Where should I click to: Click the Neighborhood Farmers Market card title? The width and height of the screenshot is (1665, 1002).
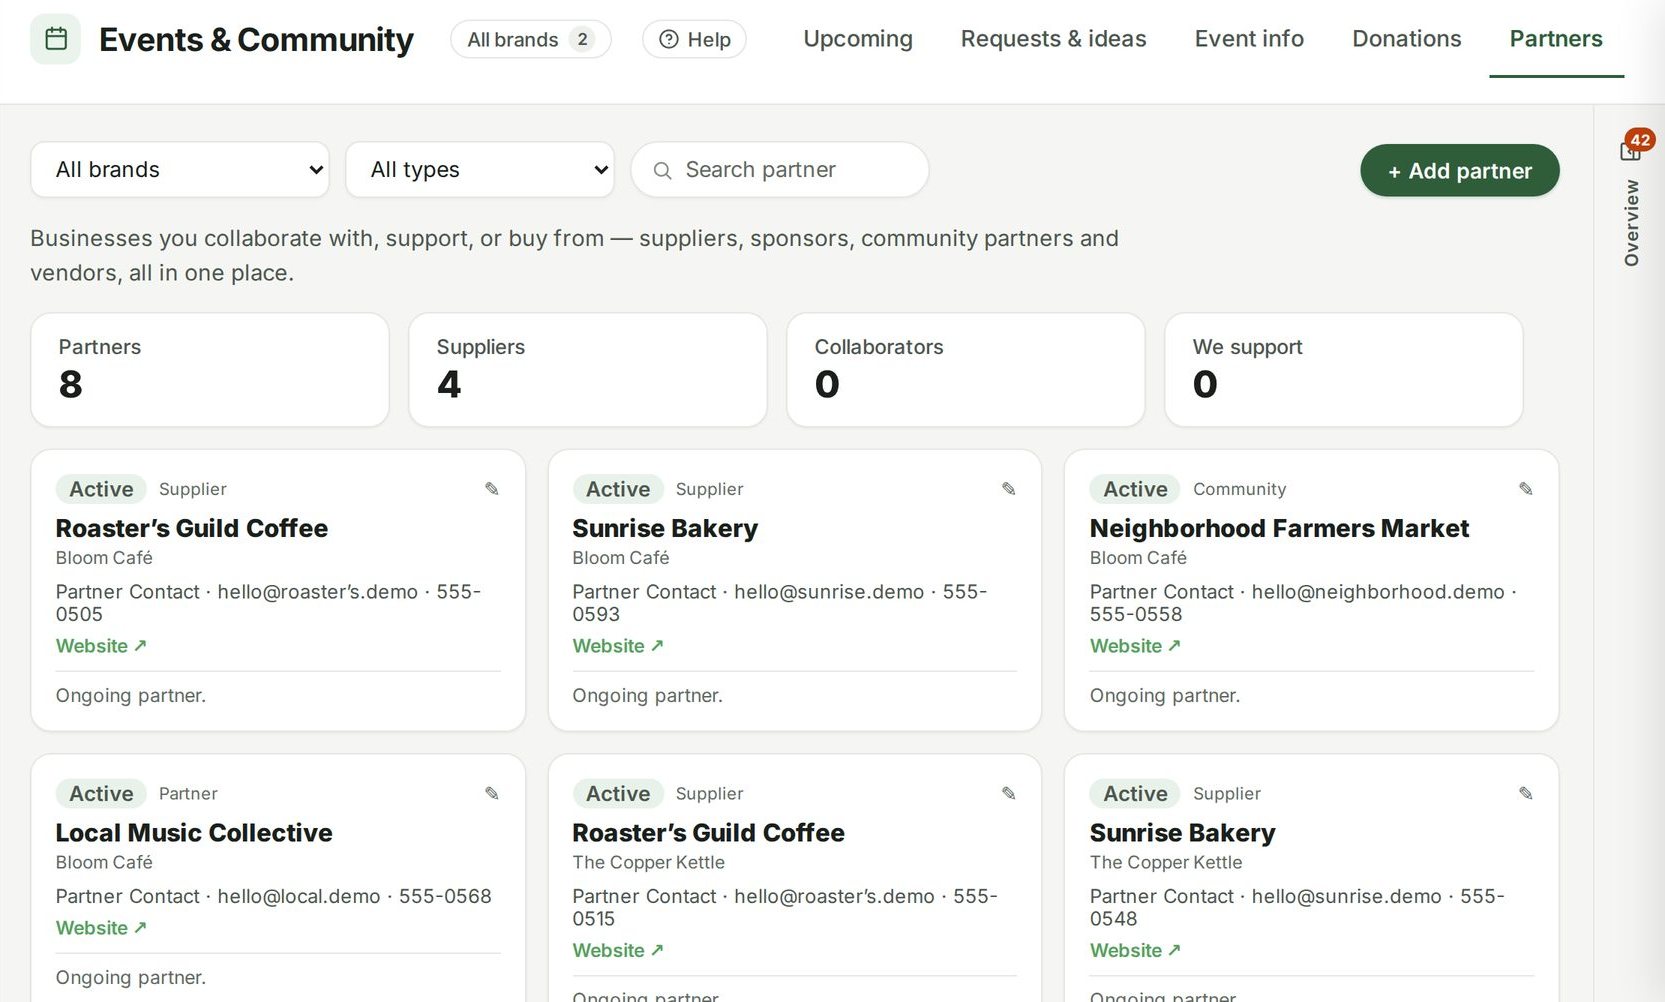tap(1279, 528)
